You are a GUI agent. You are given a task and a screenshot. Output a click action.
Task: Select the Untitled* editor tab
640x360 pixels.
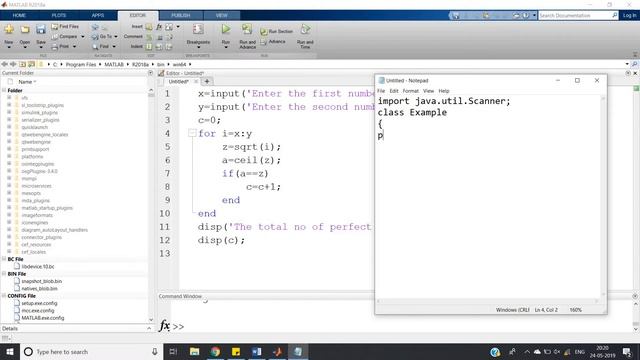pos(179,82)
